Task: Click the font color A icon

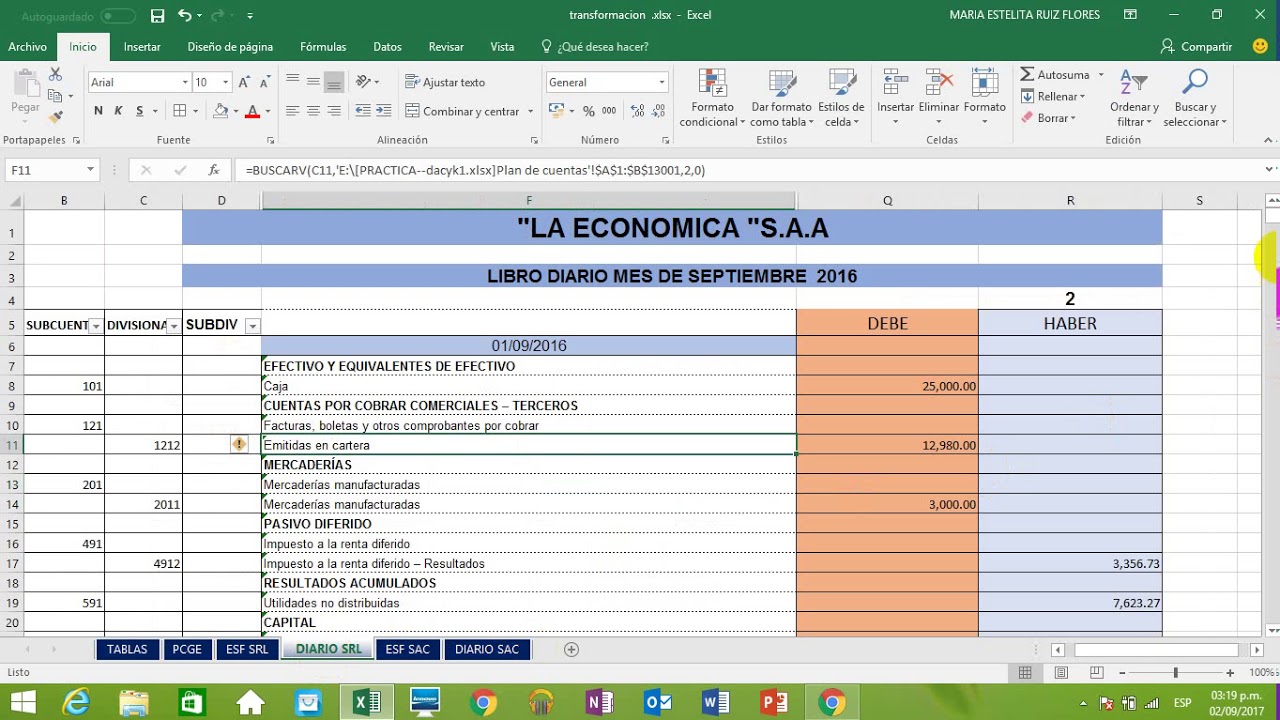Action: click(x=253, y=111)
